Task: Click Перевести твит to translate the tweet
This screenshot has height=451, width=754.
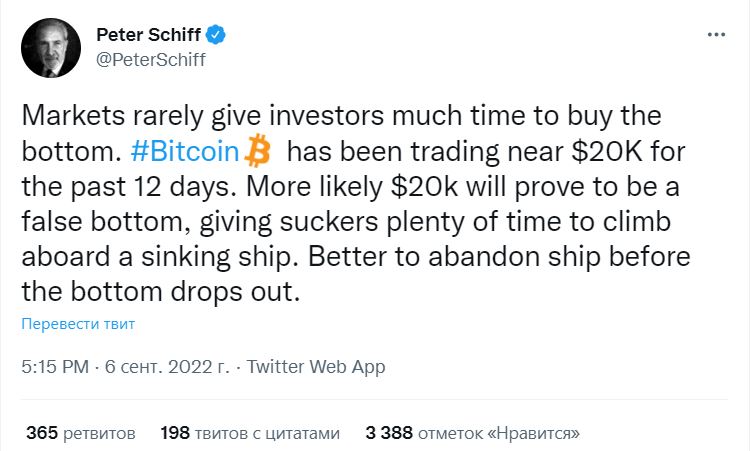Action: click(x=78, y=324)
